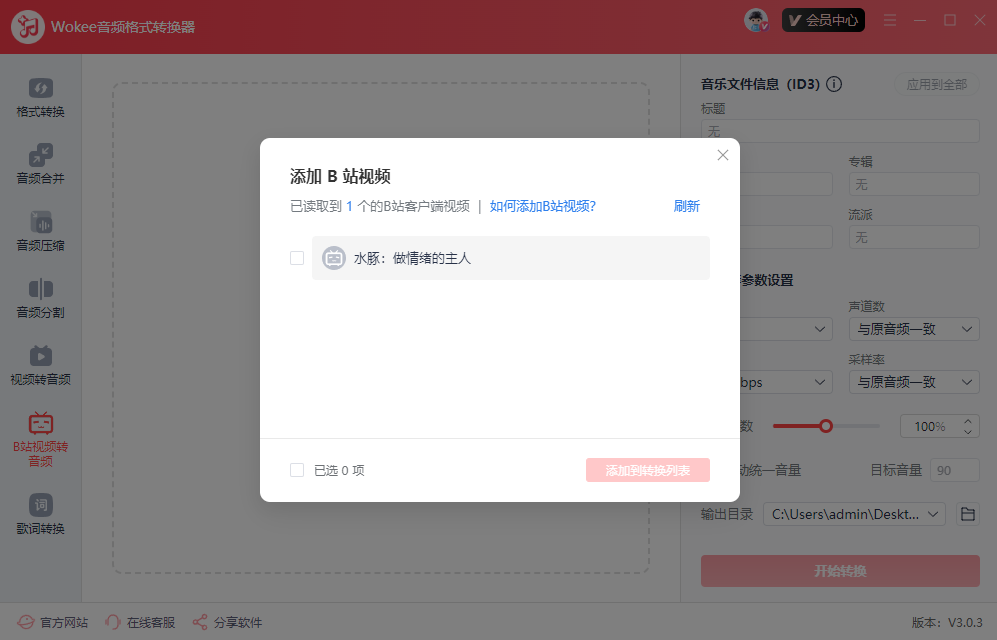997x640 pixels.
Task: Toggle the 已选 0 项 select-all checkbox
Action: coord(296,469)
